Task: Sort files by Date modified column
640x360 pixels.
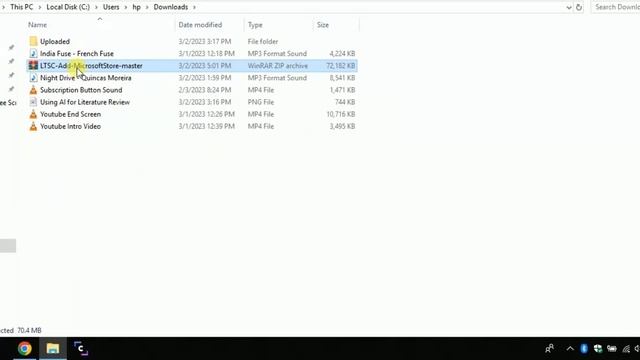Action: [x=200, y=25]
